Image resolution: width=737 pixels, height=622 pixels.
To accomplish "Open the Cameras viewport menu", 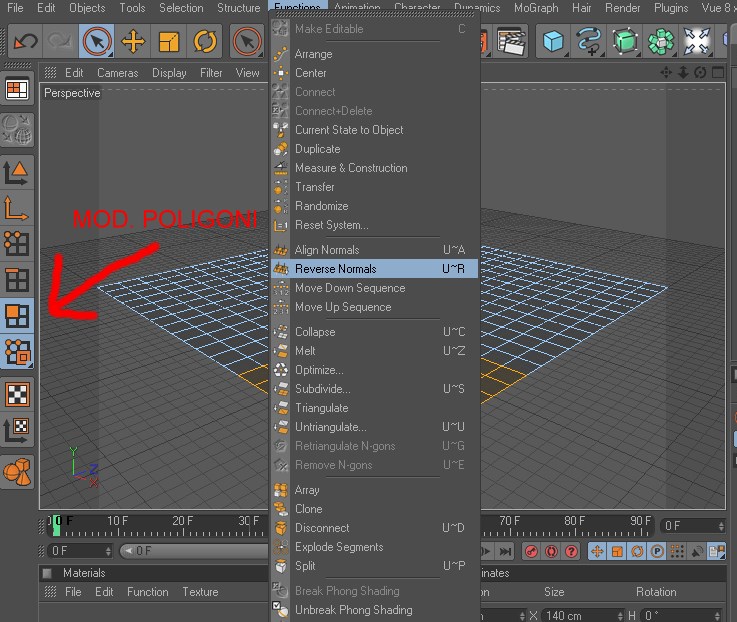I will click(x=118, y=73).
